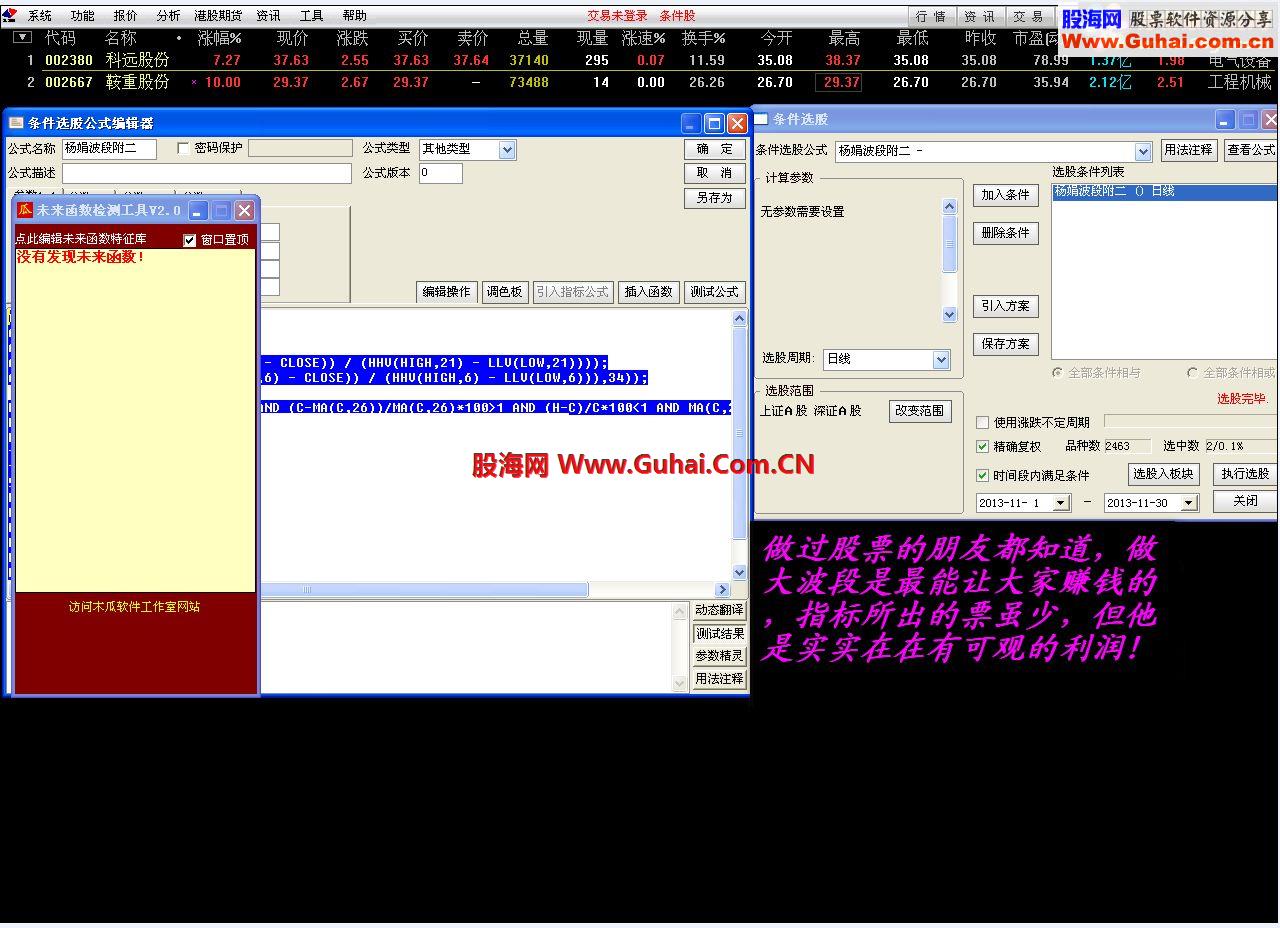Click 取消 button in formula editor

point(715,173)
